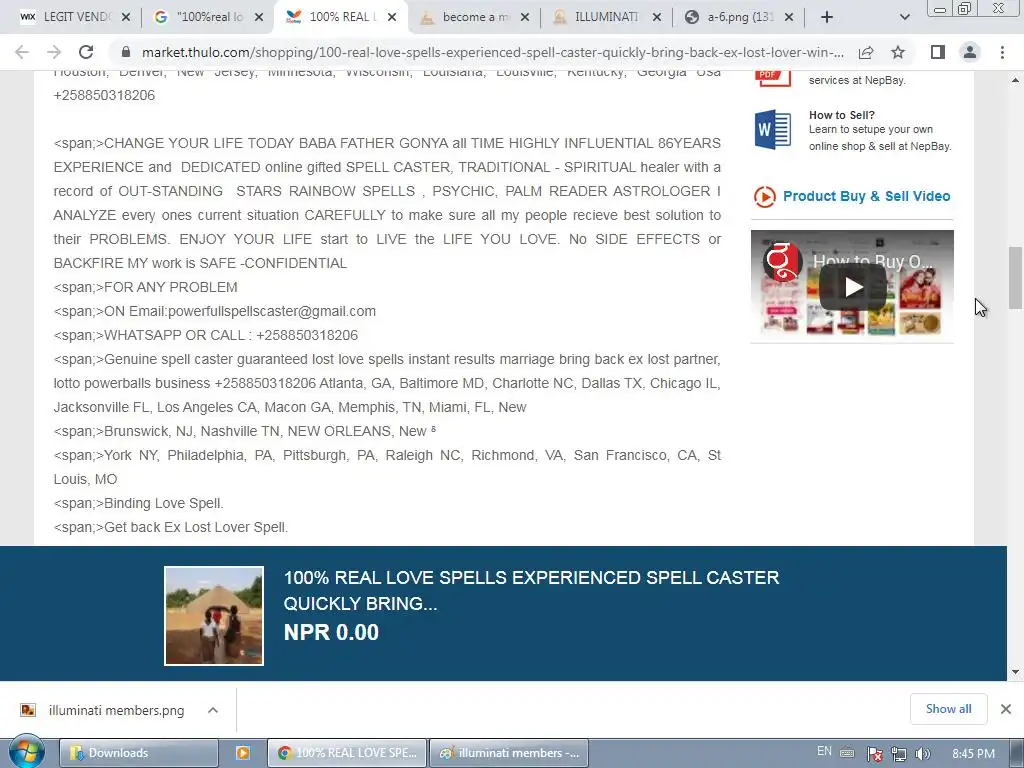Open the Chrome three-dot menu

(x=1002, y=52)
